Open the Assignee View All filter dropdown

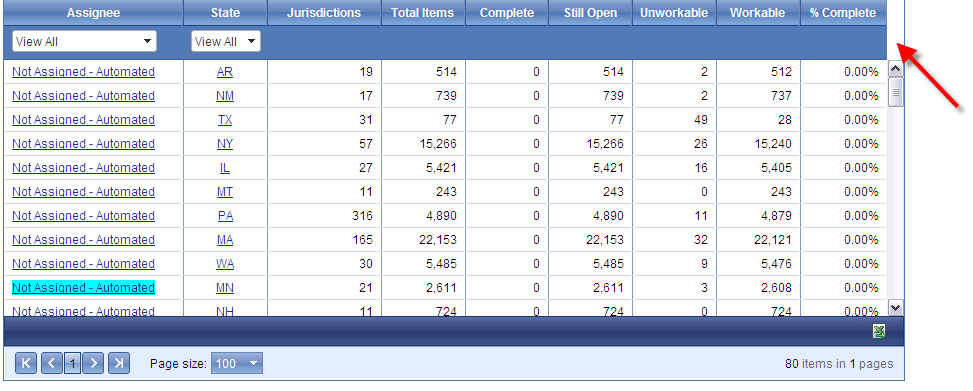[x=84, y=42]
